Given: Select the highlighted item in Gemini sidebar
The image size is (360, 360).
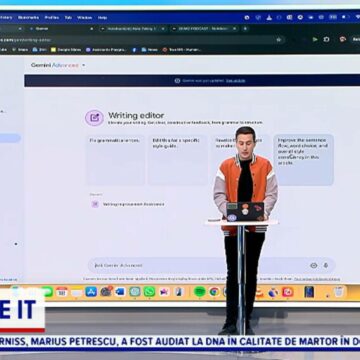Looking at the screenshot, I should pyautogui.click(x=10, y=138).
